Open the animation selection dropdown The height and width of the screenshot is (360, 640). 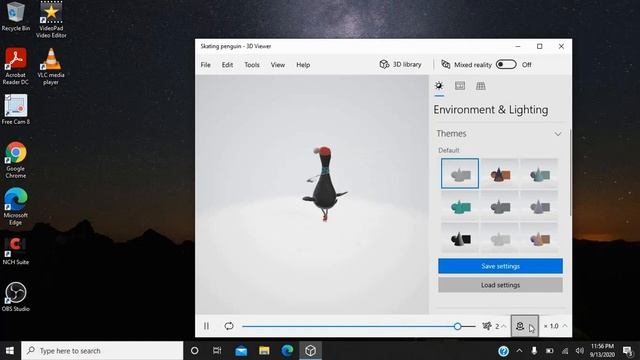tap(494, 326)
